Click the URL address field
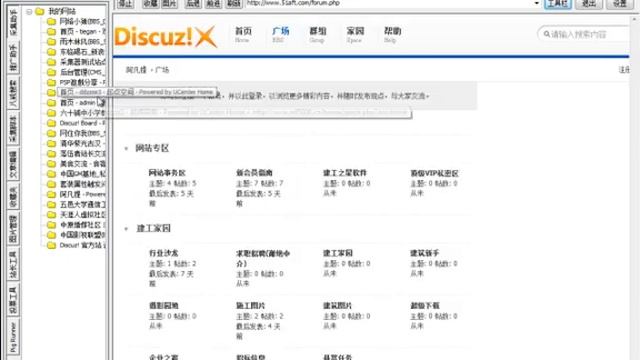 point(393,3)
